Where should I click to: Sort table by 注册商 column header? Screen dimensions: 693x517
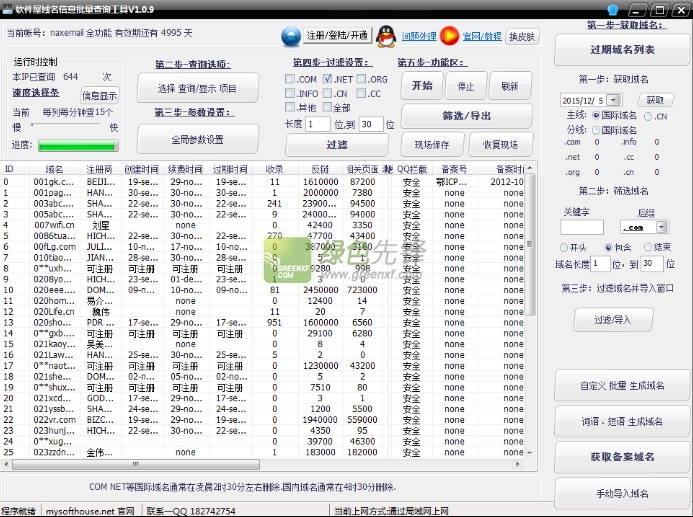pyautogui.click(x=100, y=169)
